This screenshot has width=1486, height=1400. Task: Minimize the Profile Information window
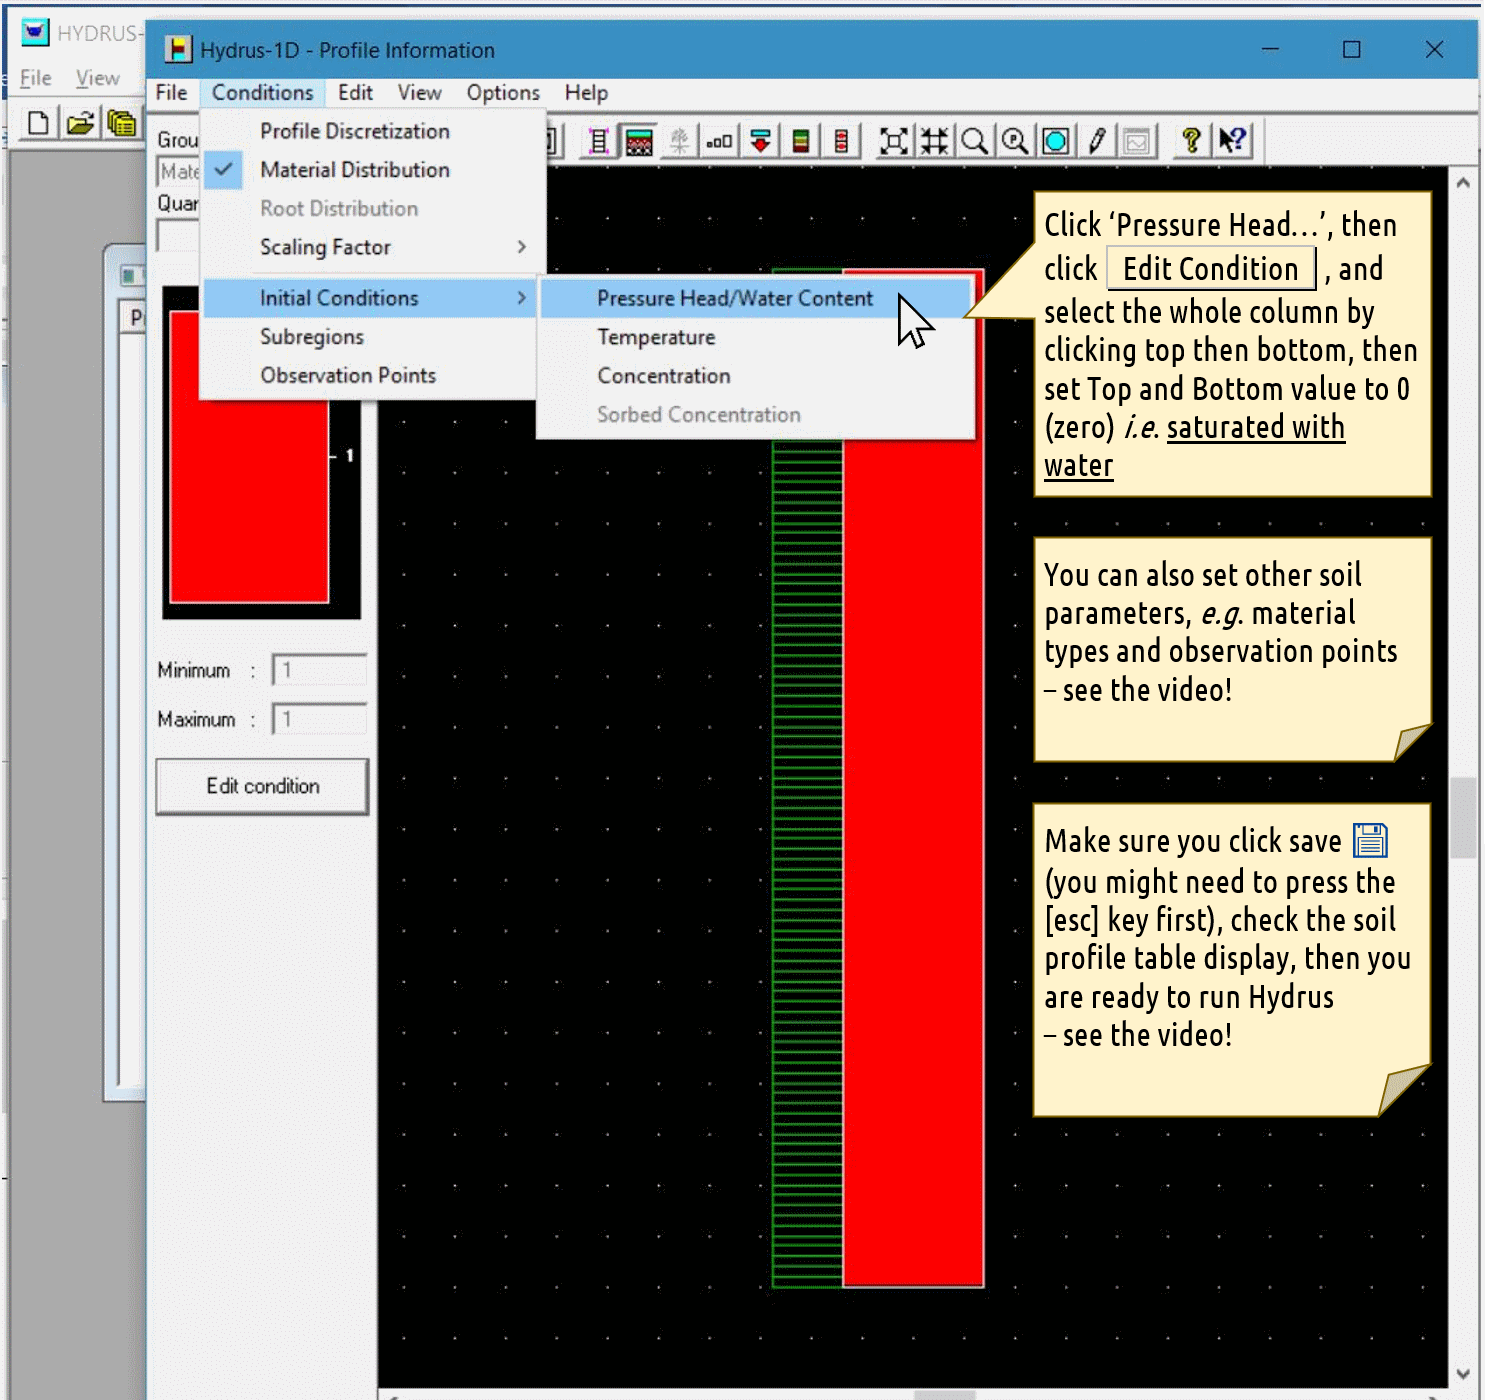point(1271,49)
